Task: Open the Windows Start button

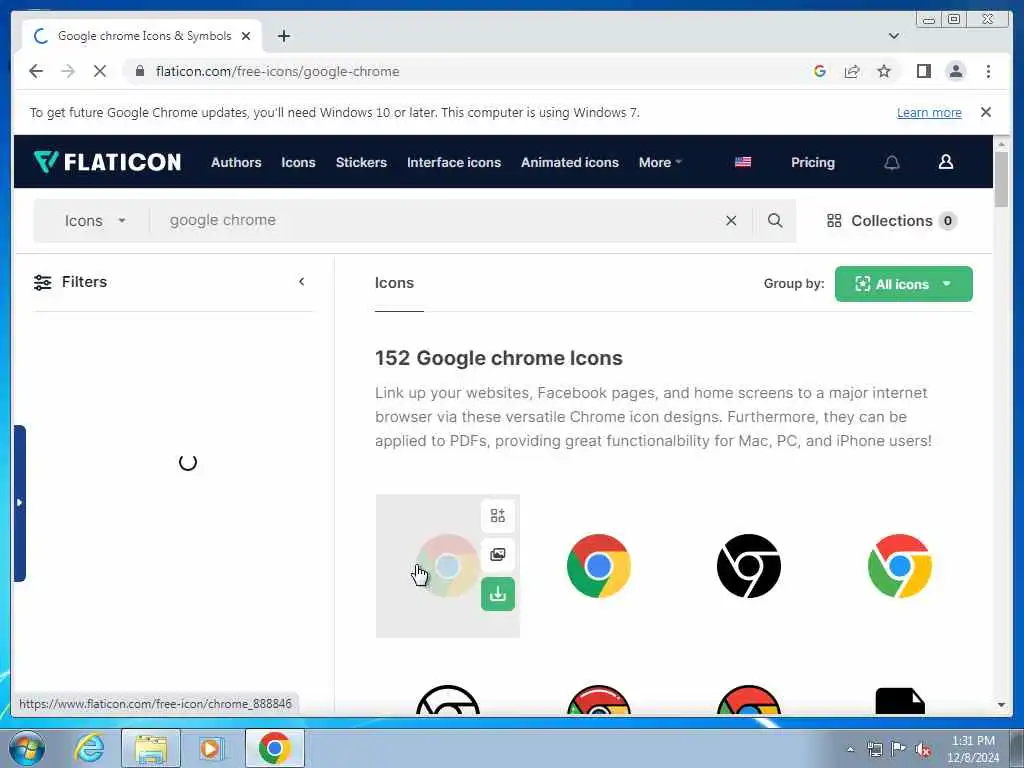Action: click(27, 748)
